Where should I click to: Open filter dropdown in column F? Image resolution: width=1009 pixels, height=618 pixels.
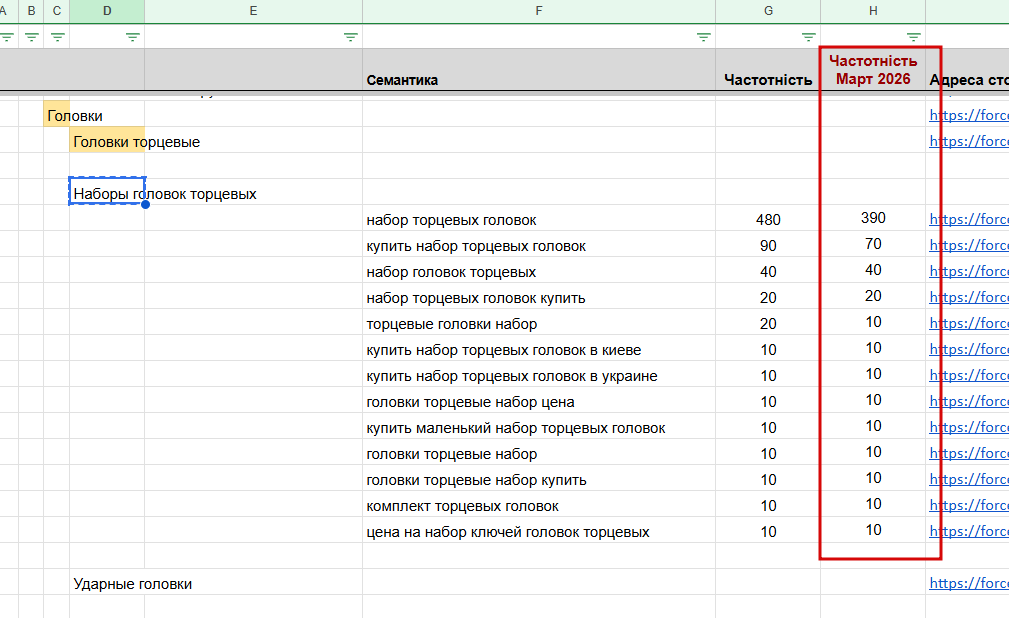pyautogui.click(x=704, y=37)
